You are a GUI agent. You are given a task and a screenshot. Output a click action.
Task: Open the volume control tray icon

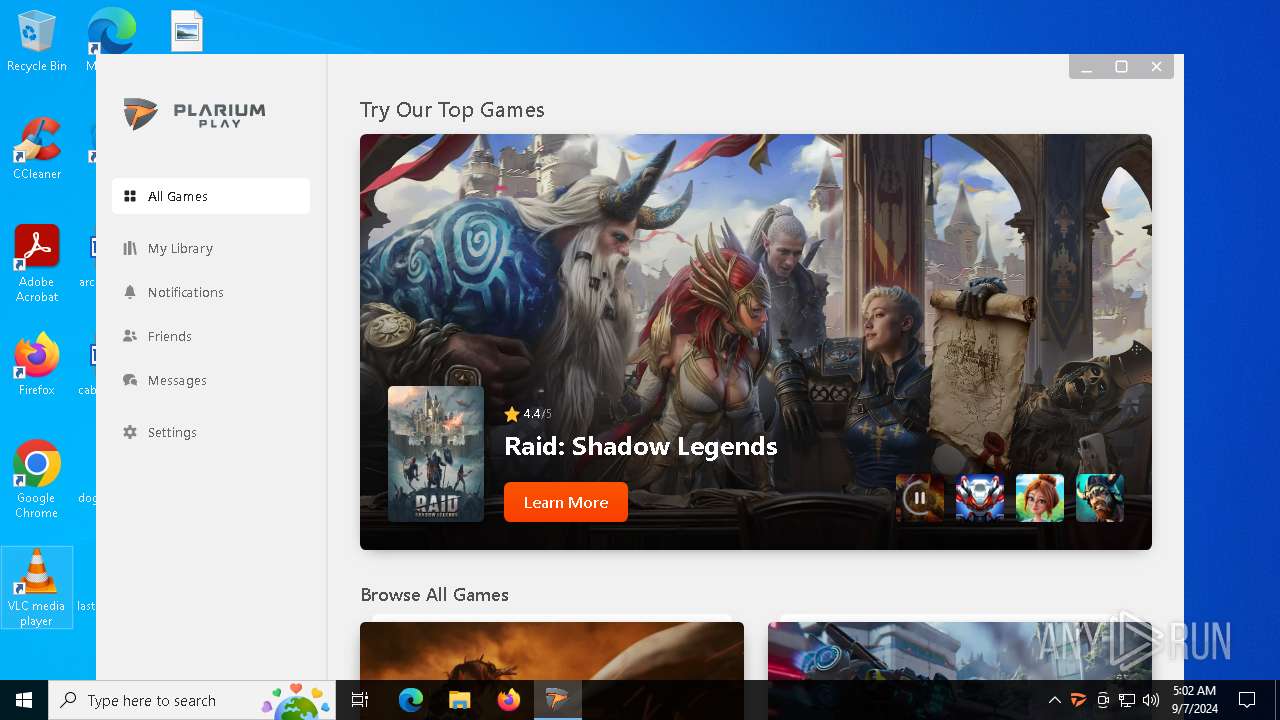(x=1151, y=700)
